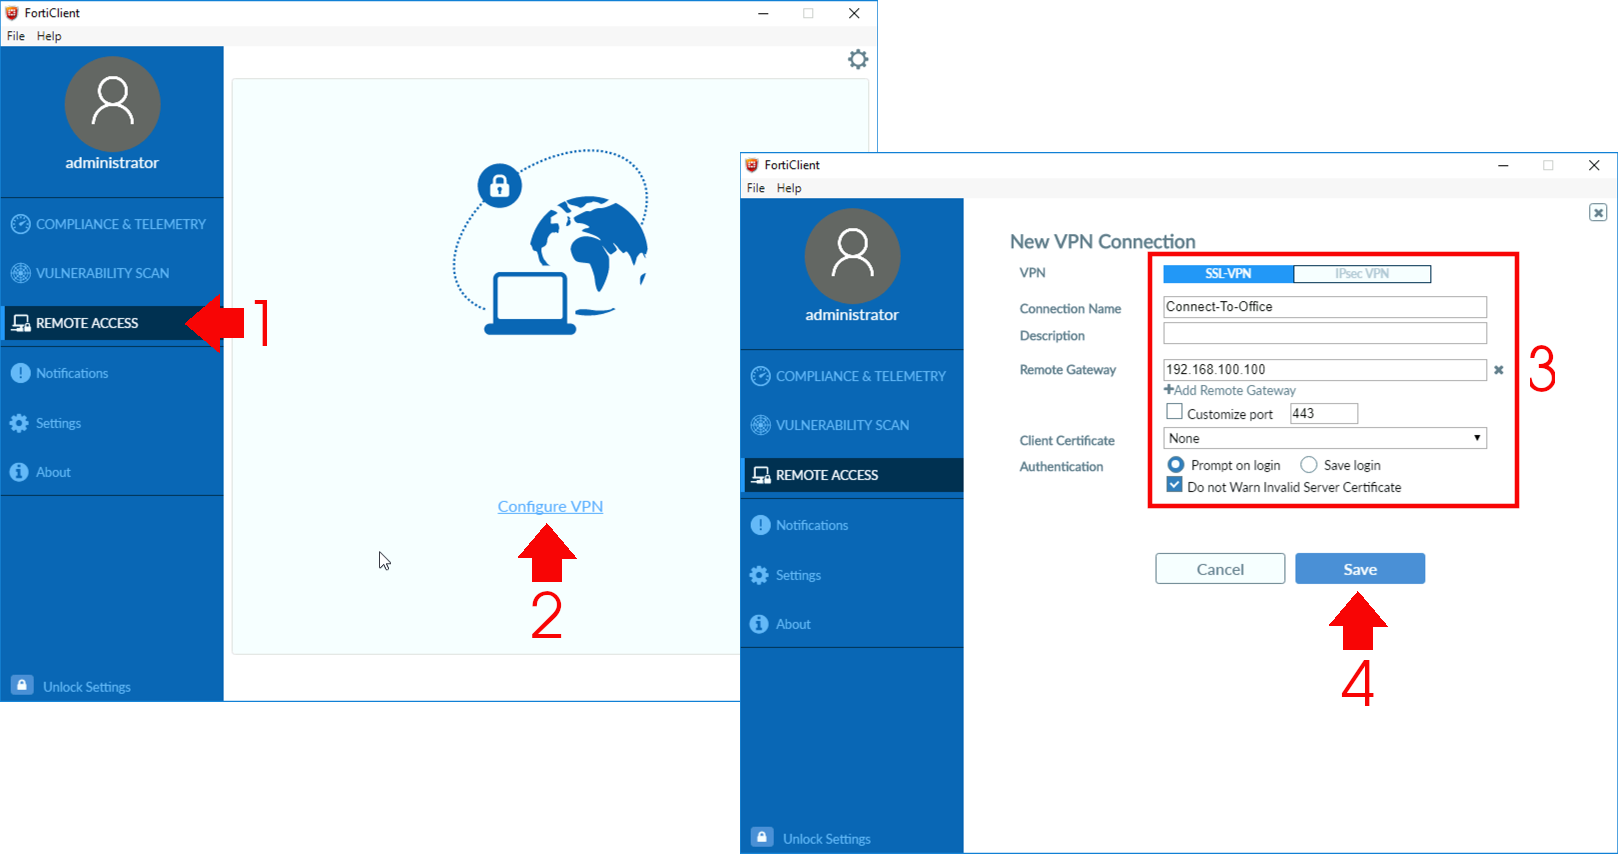Screen dimensions: 1618x854
Task: Open About in the front window sidebar
Action: 781,624
